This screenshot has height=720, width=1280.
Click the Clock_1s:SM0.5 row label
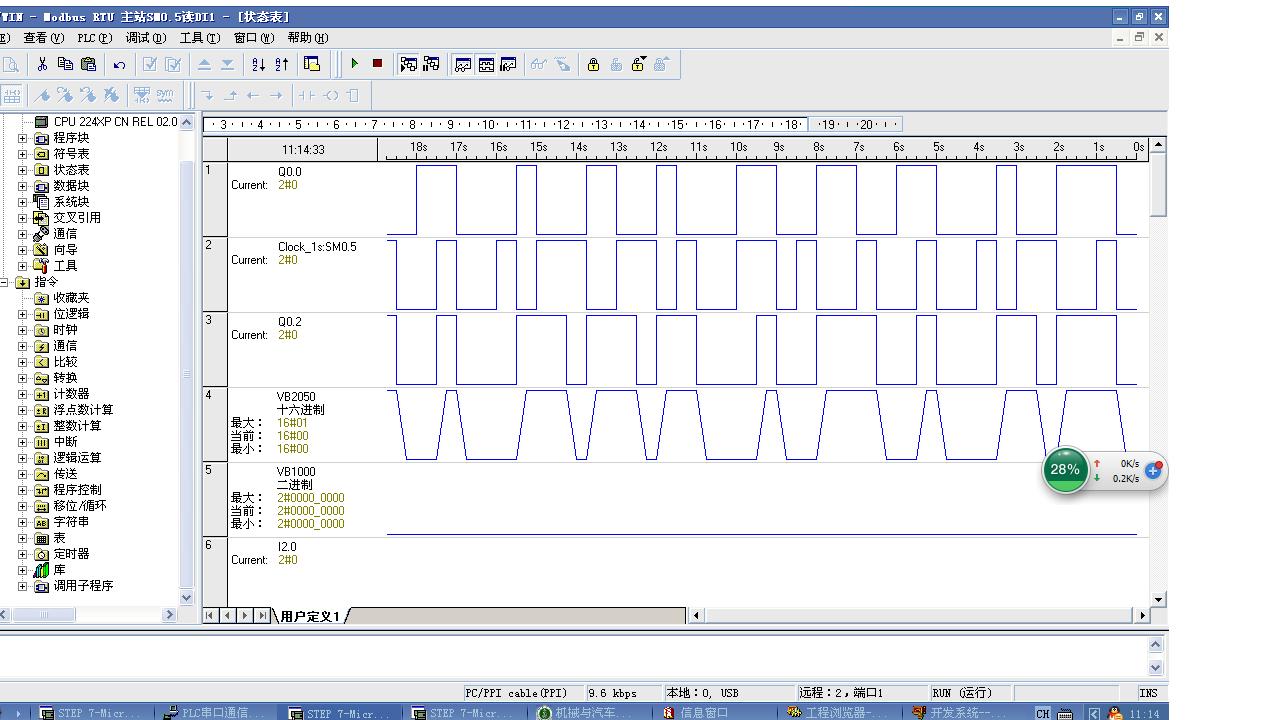coord(317,247)
